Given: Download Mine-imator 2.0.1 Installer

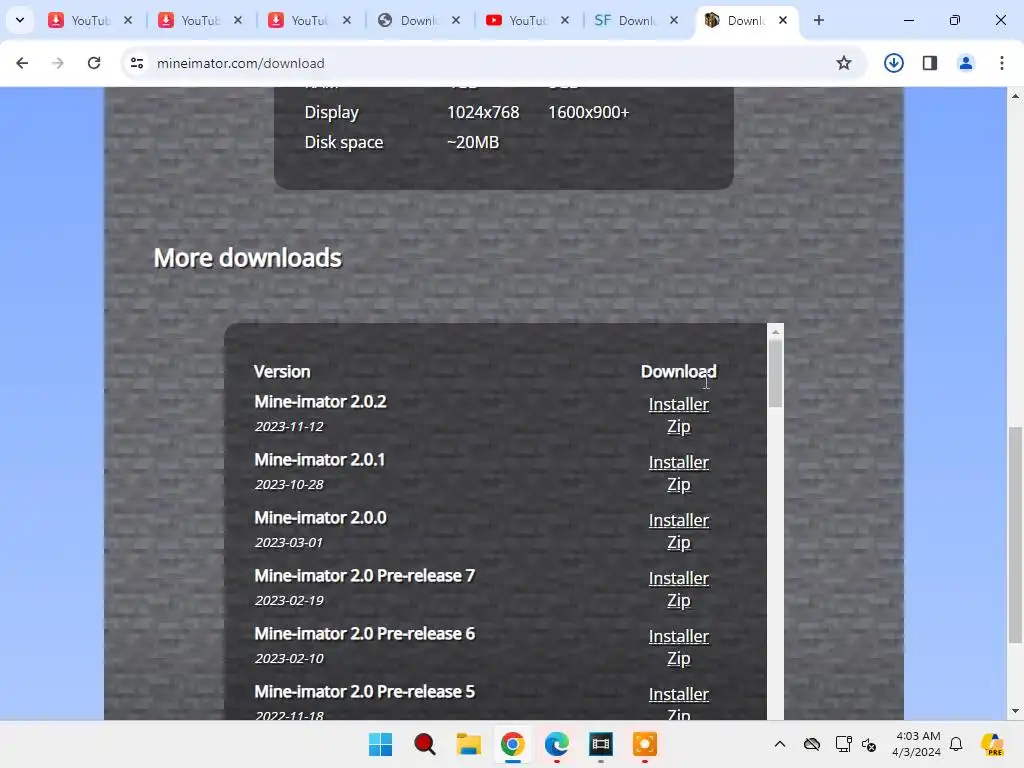Looking at the screenshot, I should click(679, 462).
